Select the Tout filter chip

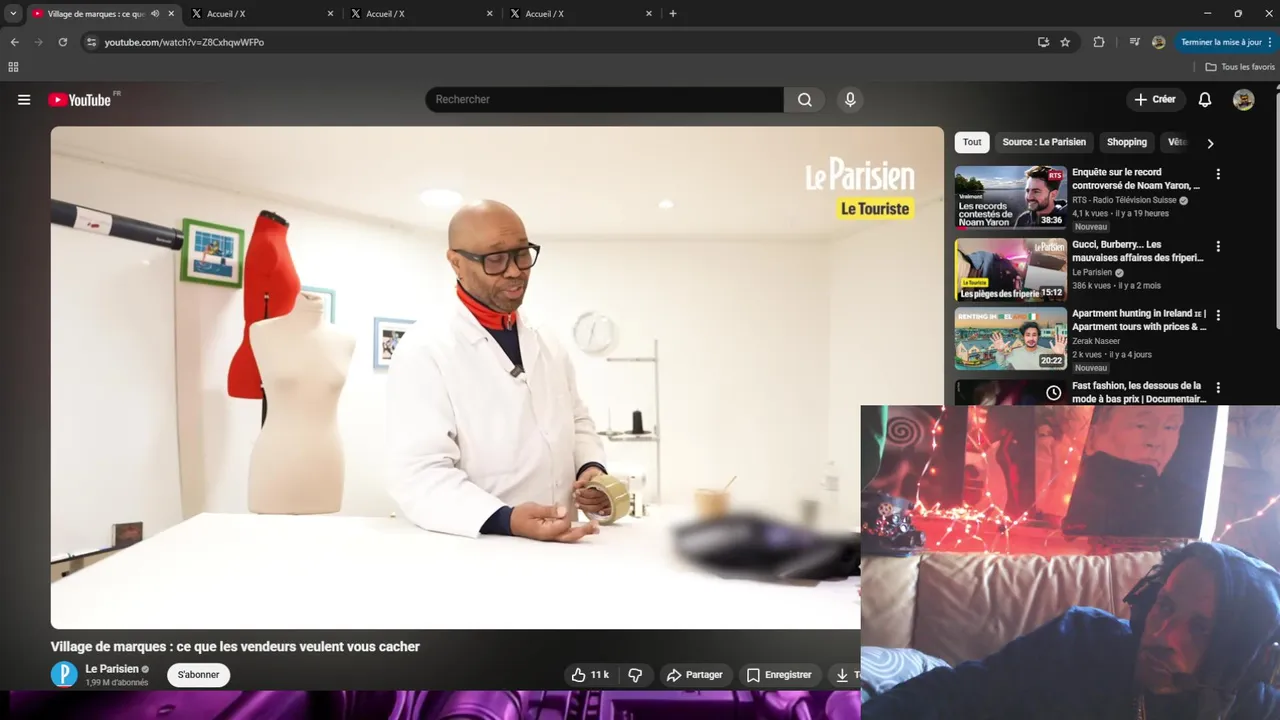(x=972, y=142)
